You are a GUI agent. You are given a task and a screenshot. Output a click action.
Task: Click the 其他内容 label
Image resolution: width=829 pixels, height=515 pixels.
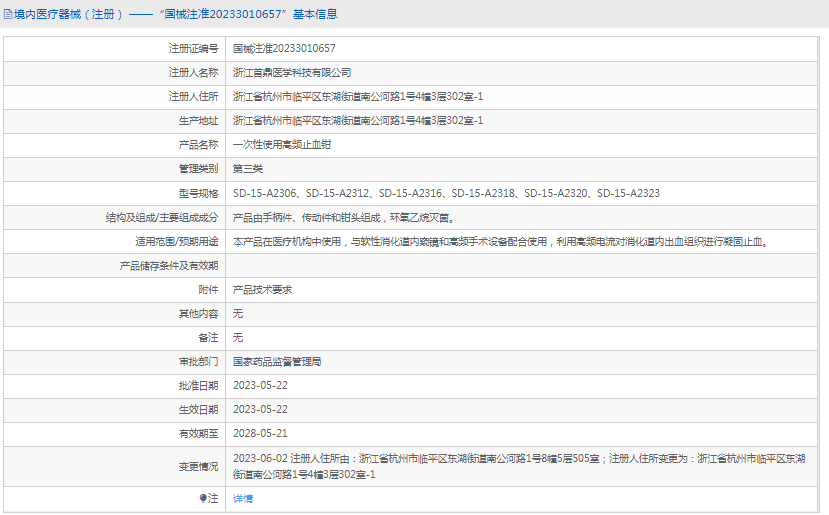pyautogui.click(x=198, y=314)
